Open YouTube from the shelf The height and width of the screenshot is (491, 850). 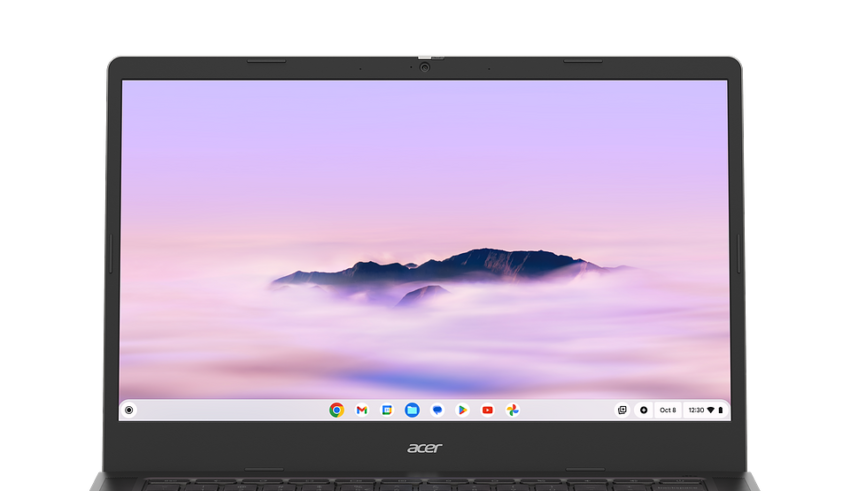(x=487, y=410)
